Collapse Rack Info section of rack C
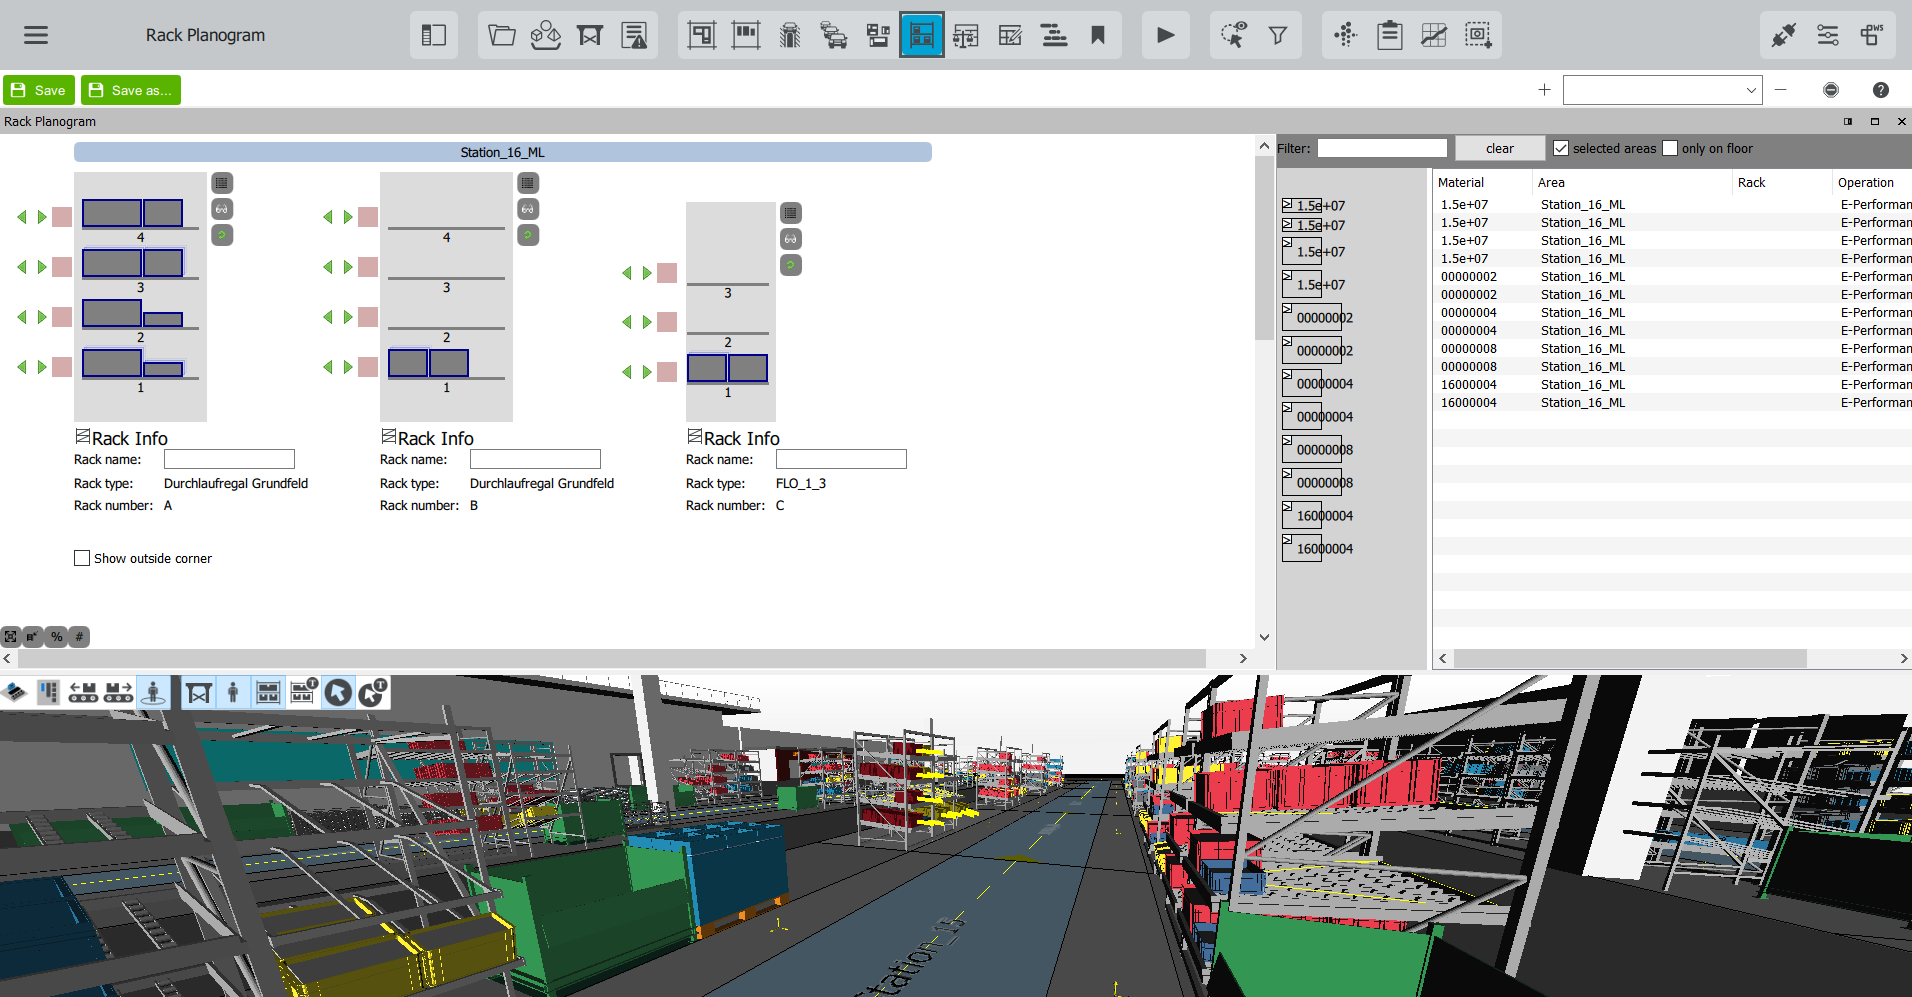The height and width of the screenshot is (997, 1912). [x=694, y=436]
